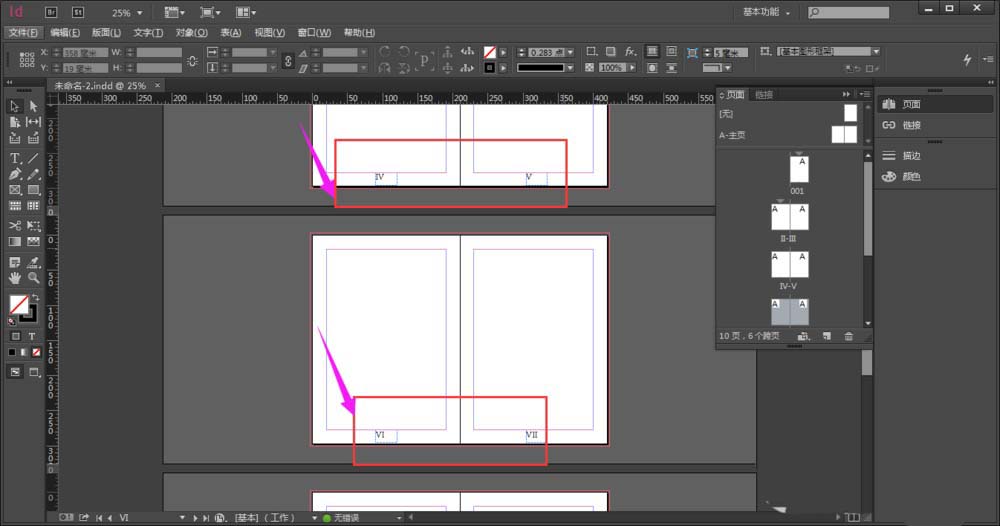
Task: Select the Zoom tool
Action: click(x=33, y=278)
